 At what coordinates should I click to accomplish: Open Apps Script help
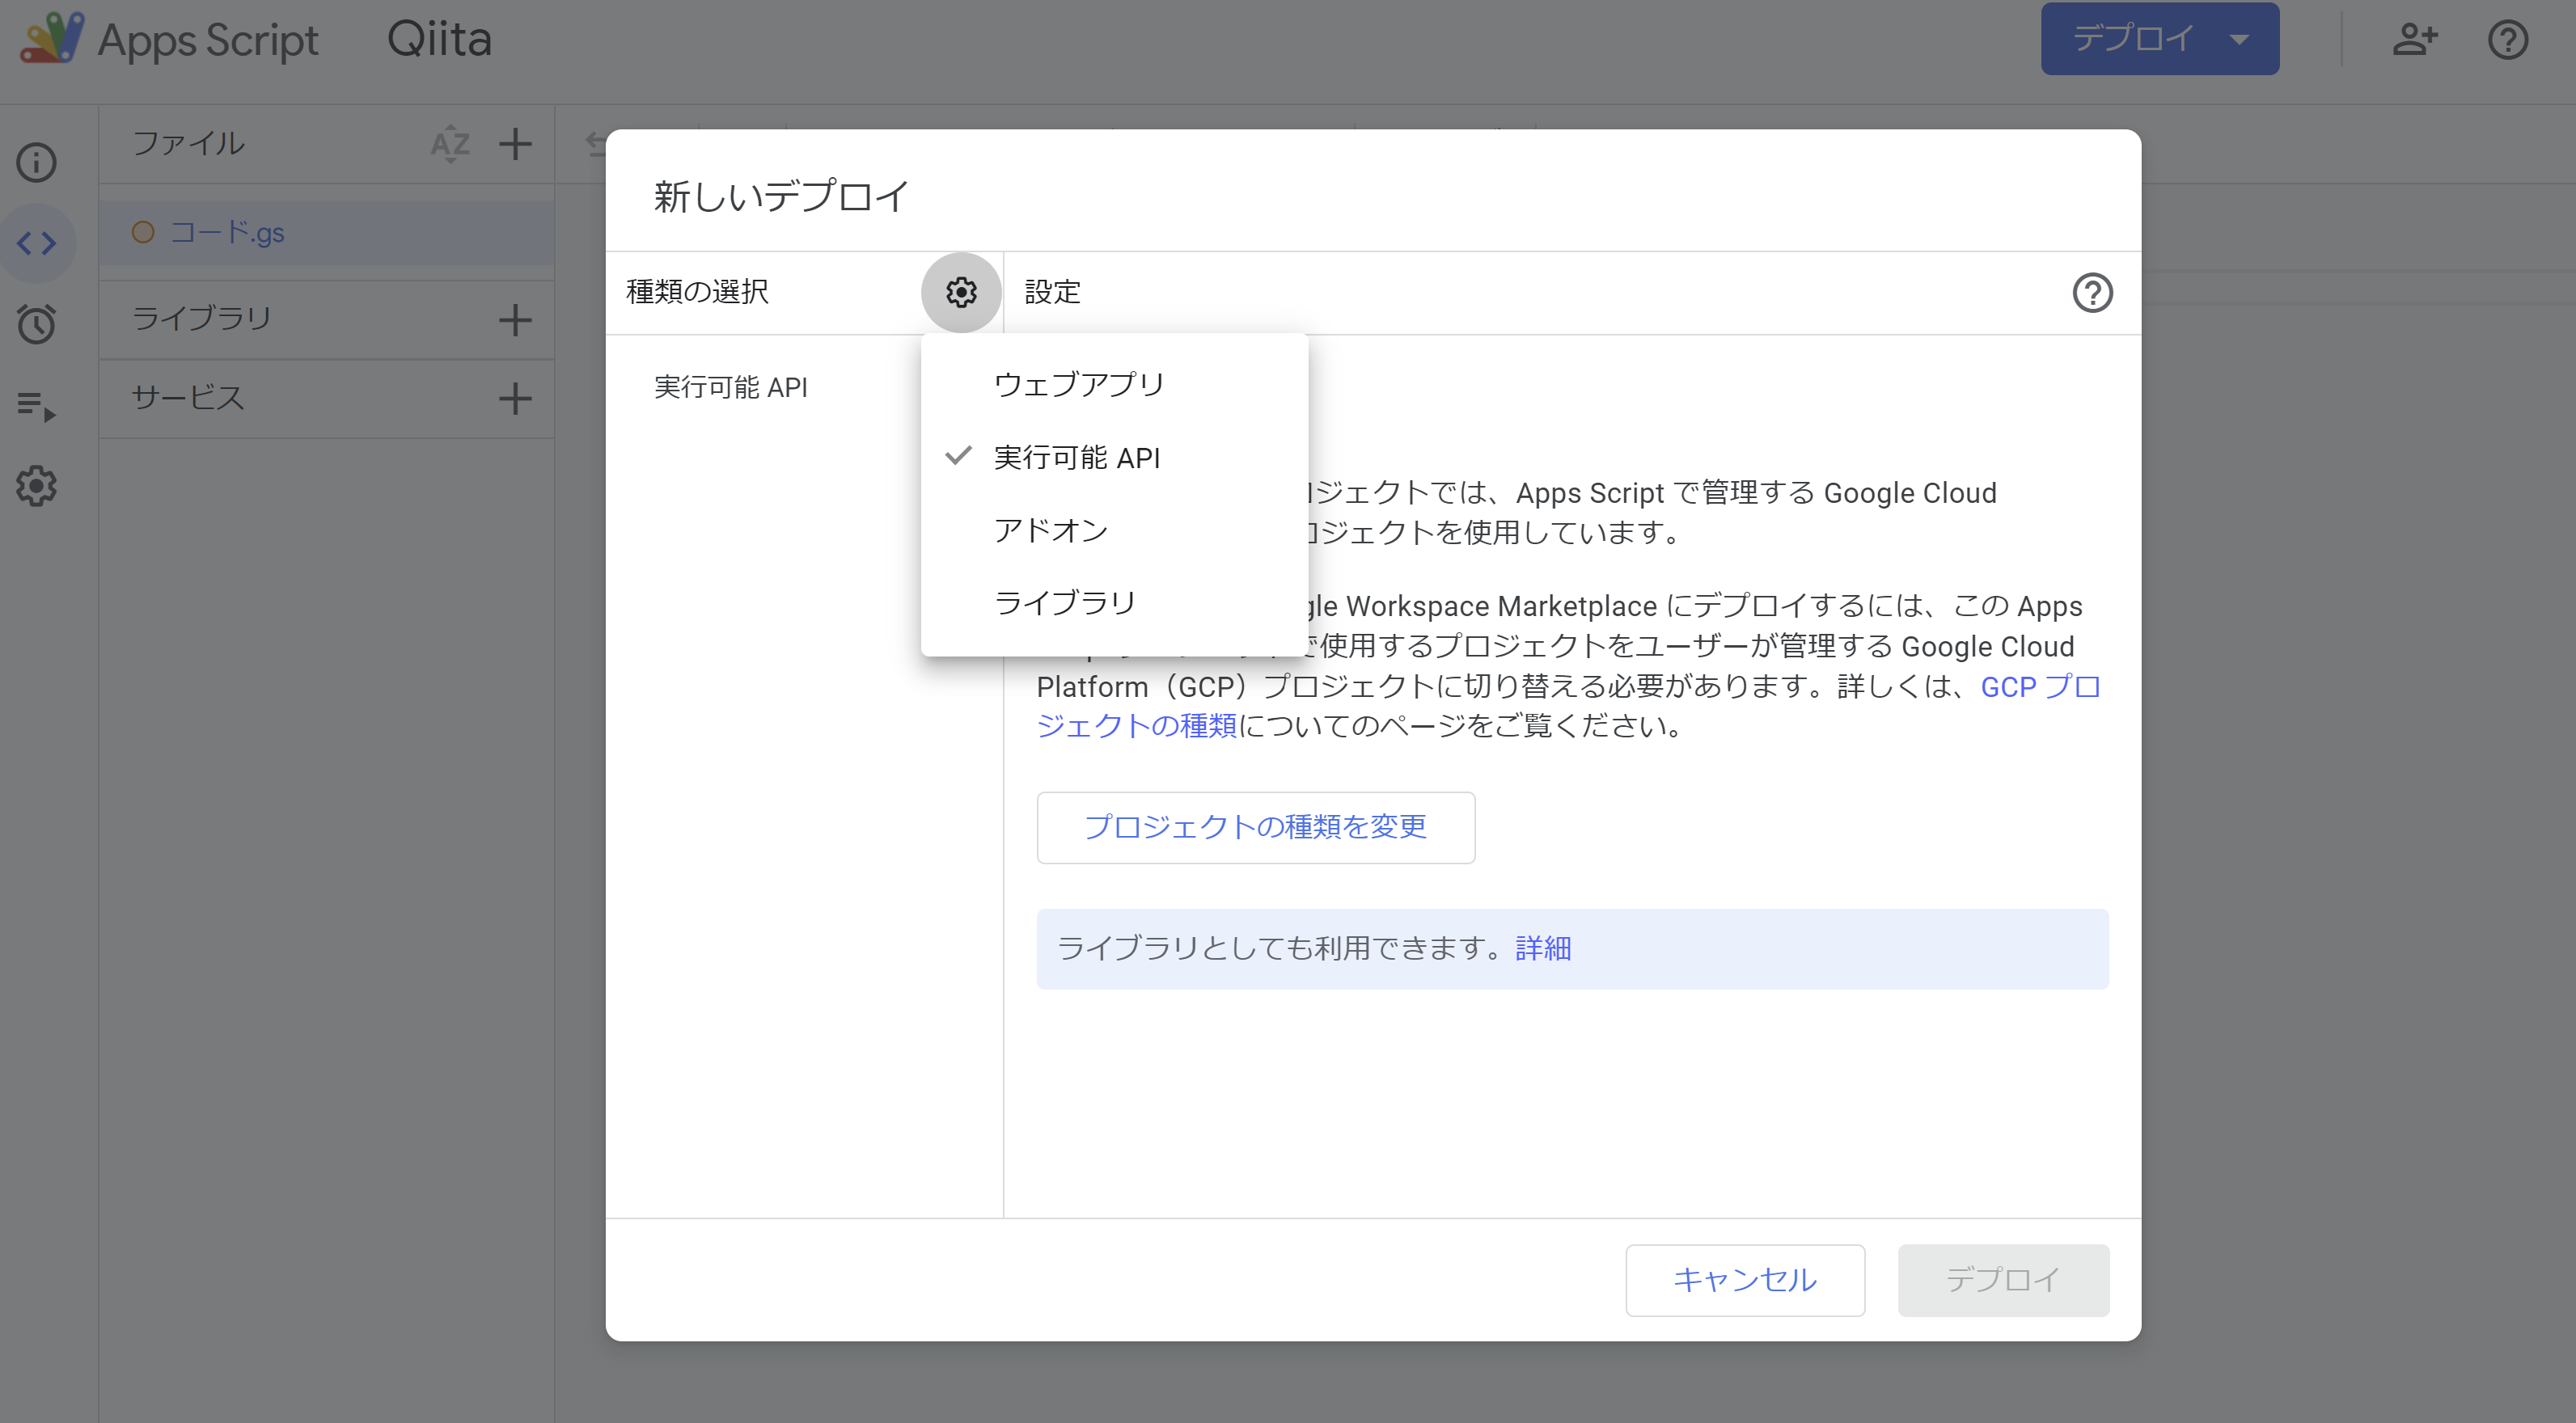pyautogui.click(x=2508, y=39)
